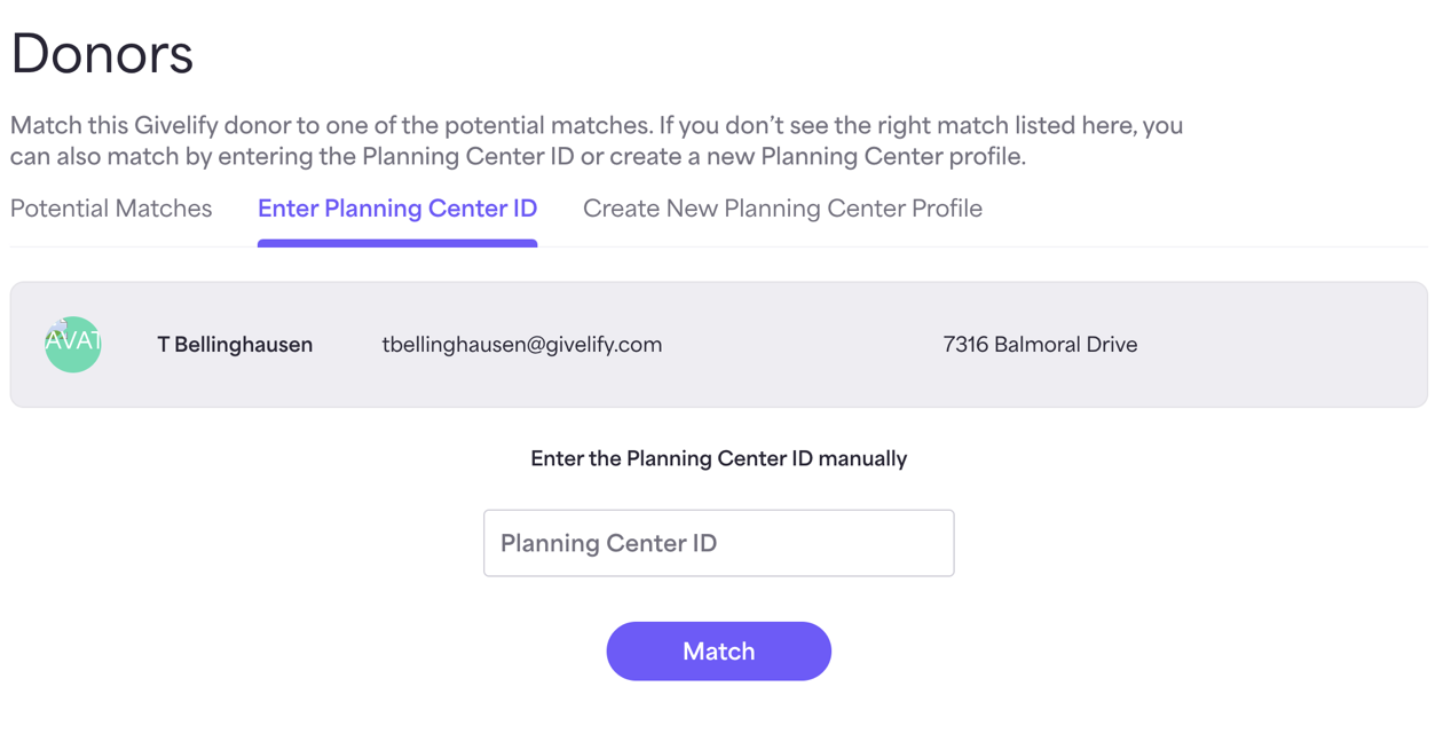Click the 'Match this Givelify donor' description line
This screenshot has width=1436, height=746.
[x=596, y=126]
